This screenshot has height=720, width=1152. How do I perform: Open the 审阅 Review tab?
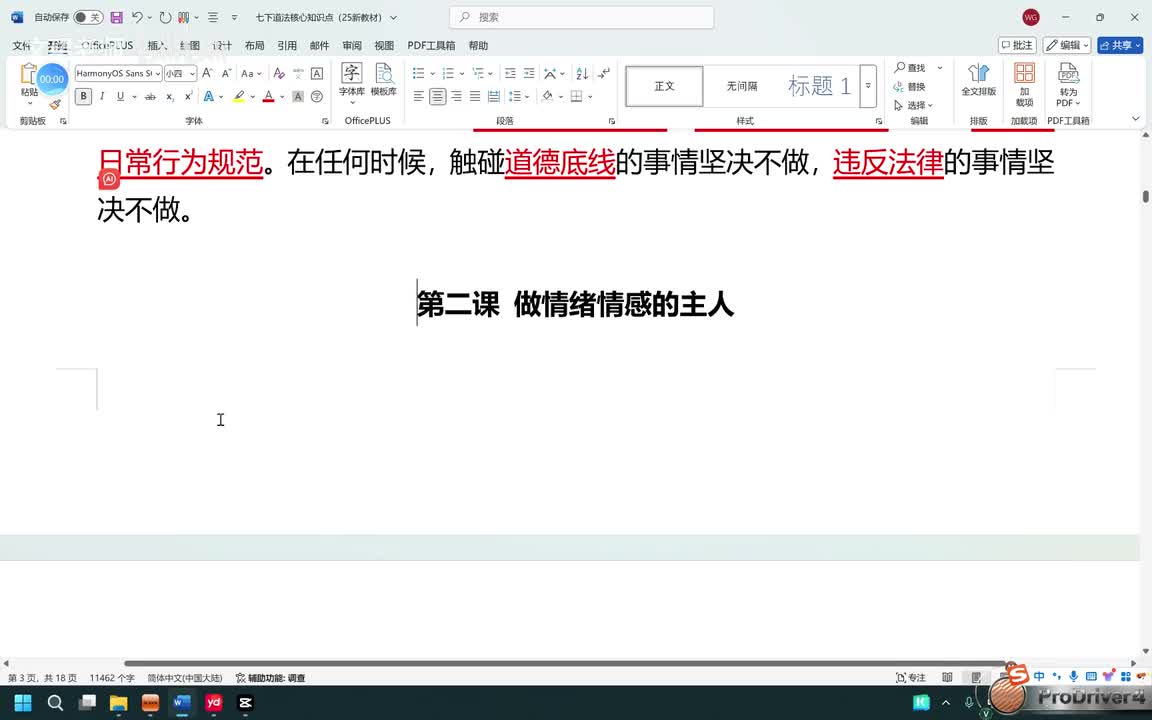tap(352, 46)
